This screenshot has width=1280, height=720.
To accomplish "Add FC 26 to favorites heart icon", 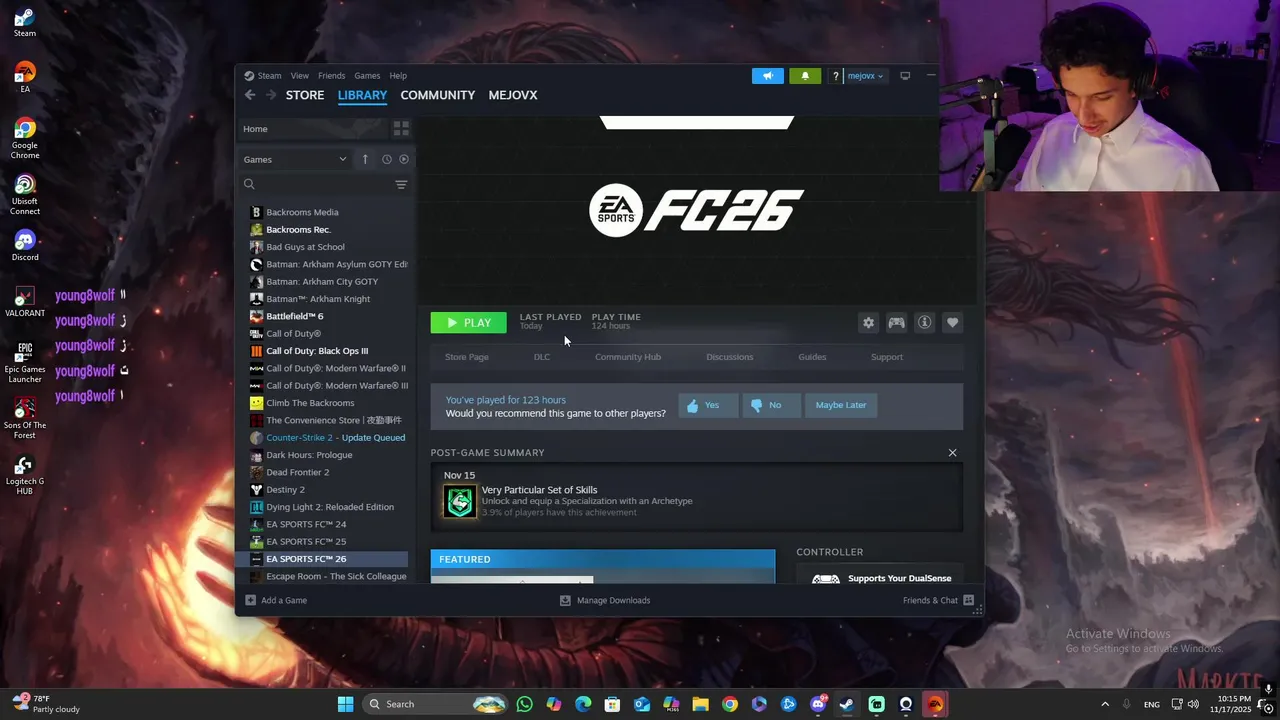I will (952, 322).
